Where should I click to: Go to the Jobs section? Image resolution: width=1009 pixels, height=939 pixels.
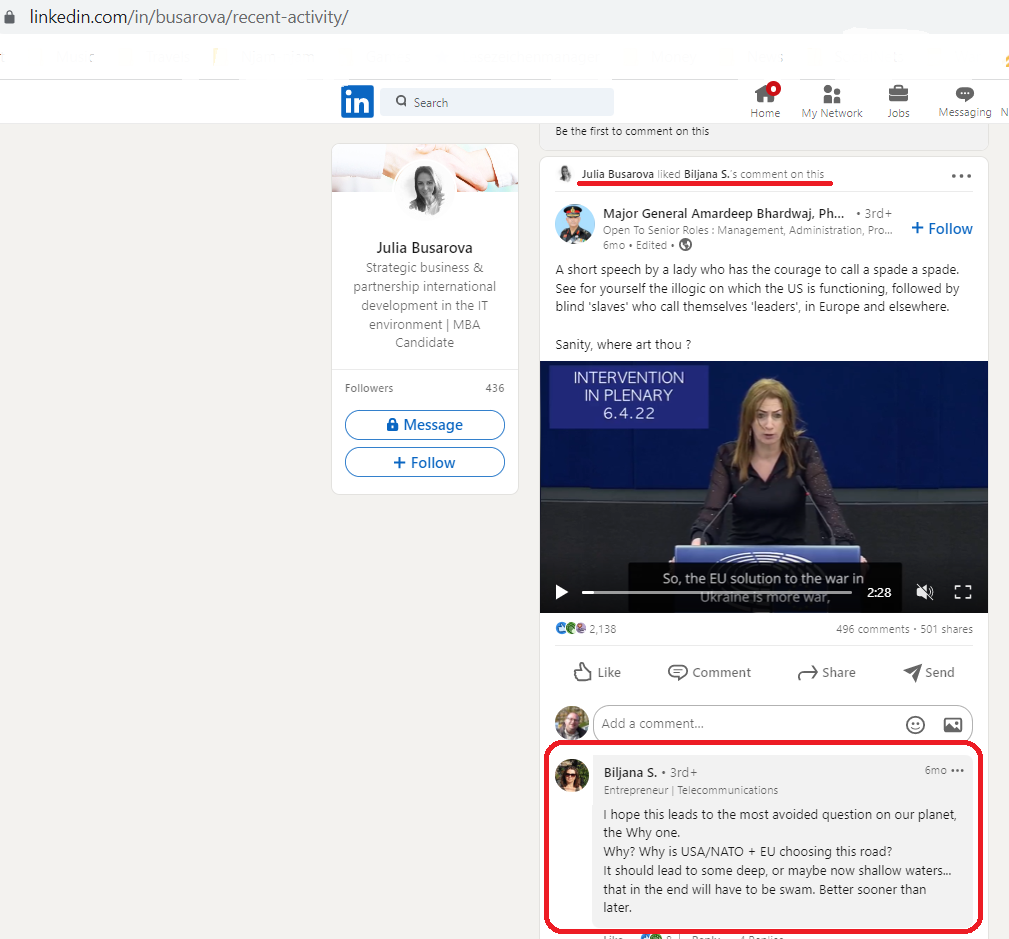(898, 102)
